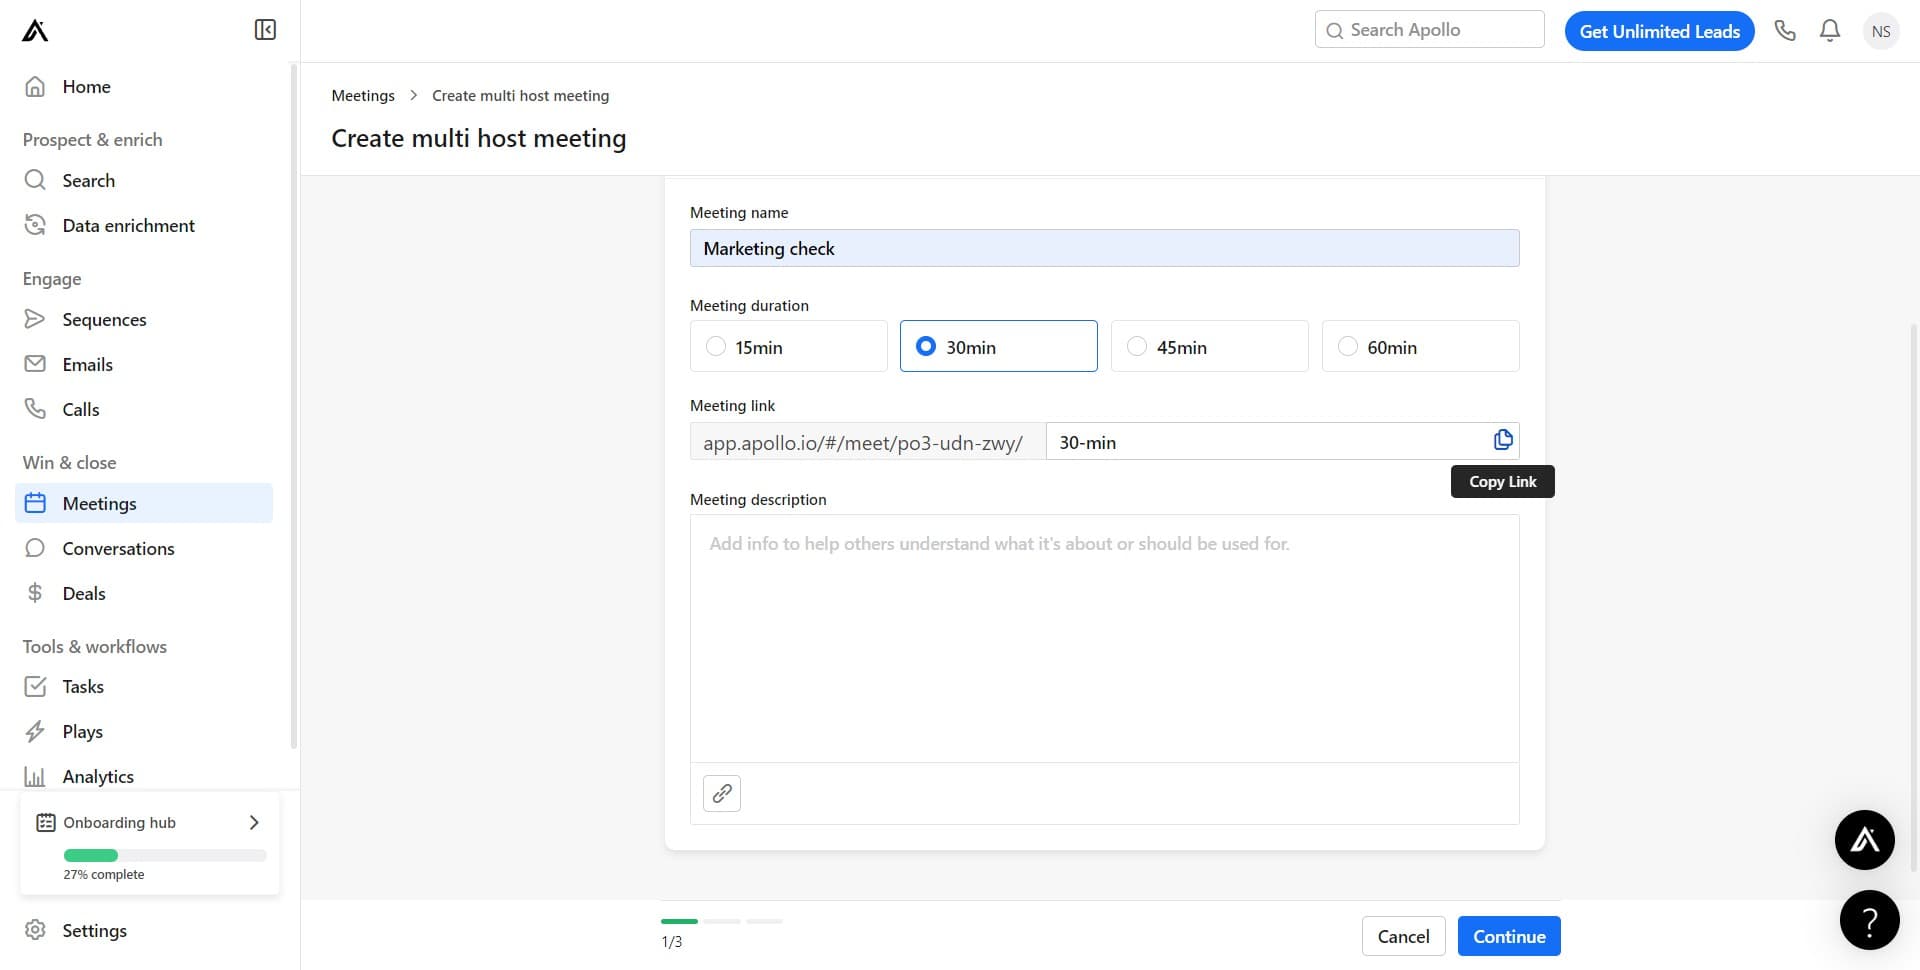Select the 15min duration option
This screenshot has width=1920, height=970.
[716, 346]
